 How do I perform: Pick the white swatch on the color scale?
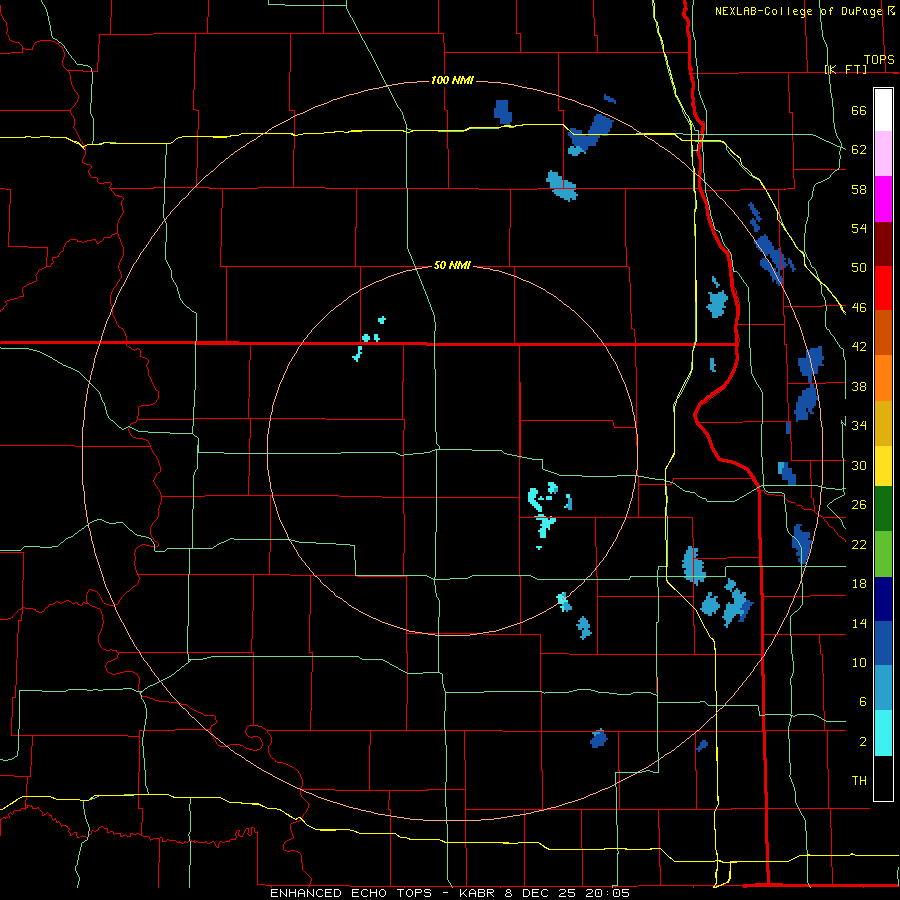click(x=883, y=110)
